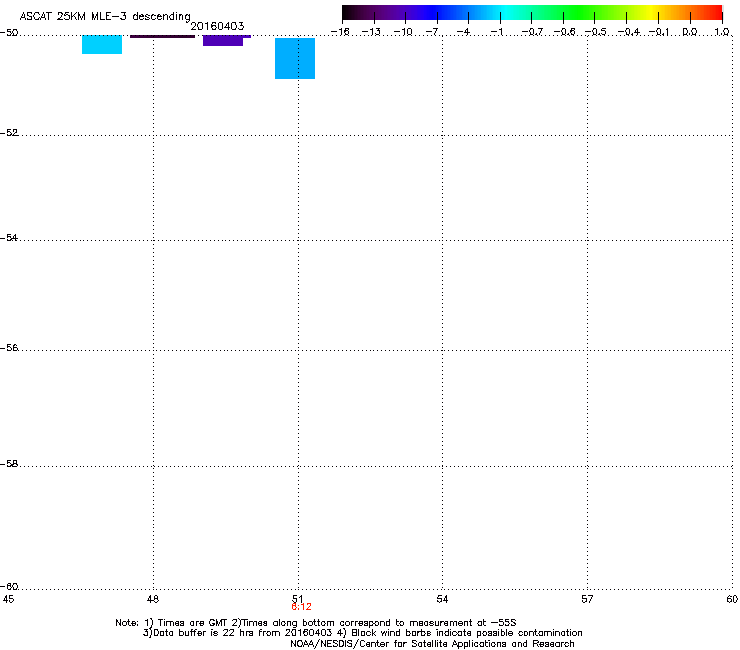Image resolution: width=740 pixels, height=650 pixels.
Task: Click the longitude label 57
Action: [587, 599]
